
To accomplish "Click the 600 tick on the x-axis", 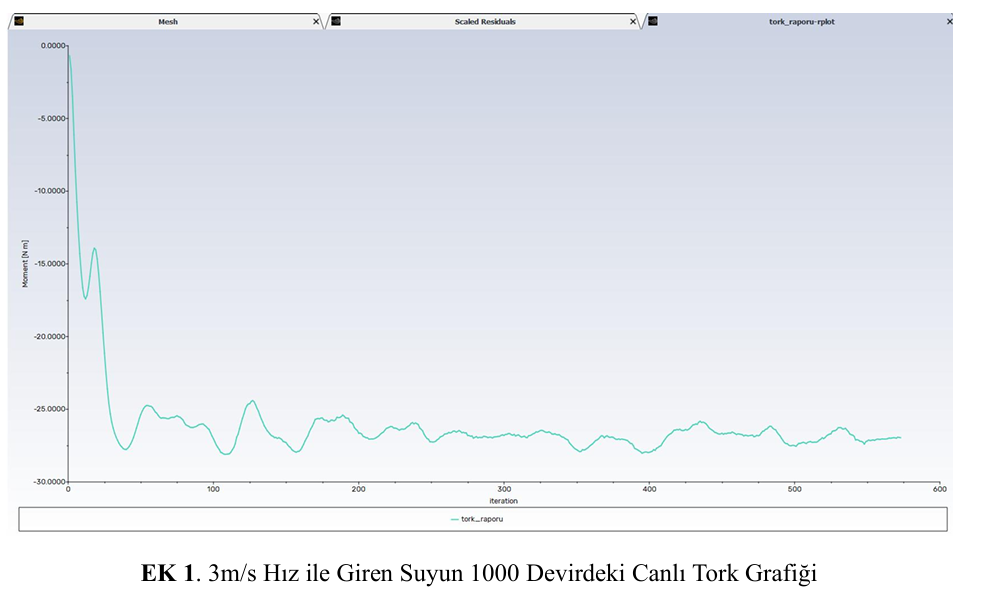I will pyautogui.click(x=939, y=489).
